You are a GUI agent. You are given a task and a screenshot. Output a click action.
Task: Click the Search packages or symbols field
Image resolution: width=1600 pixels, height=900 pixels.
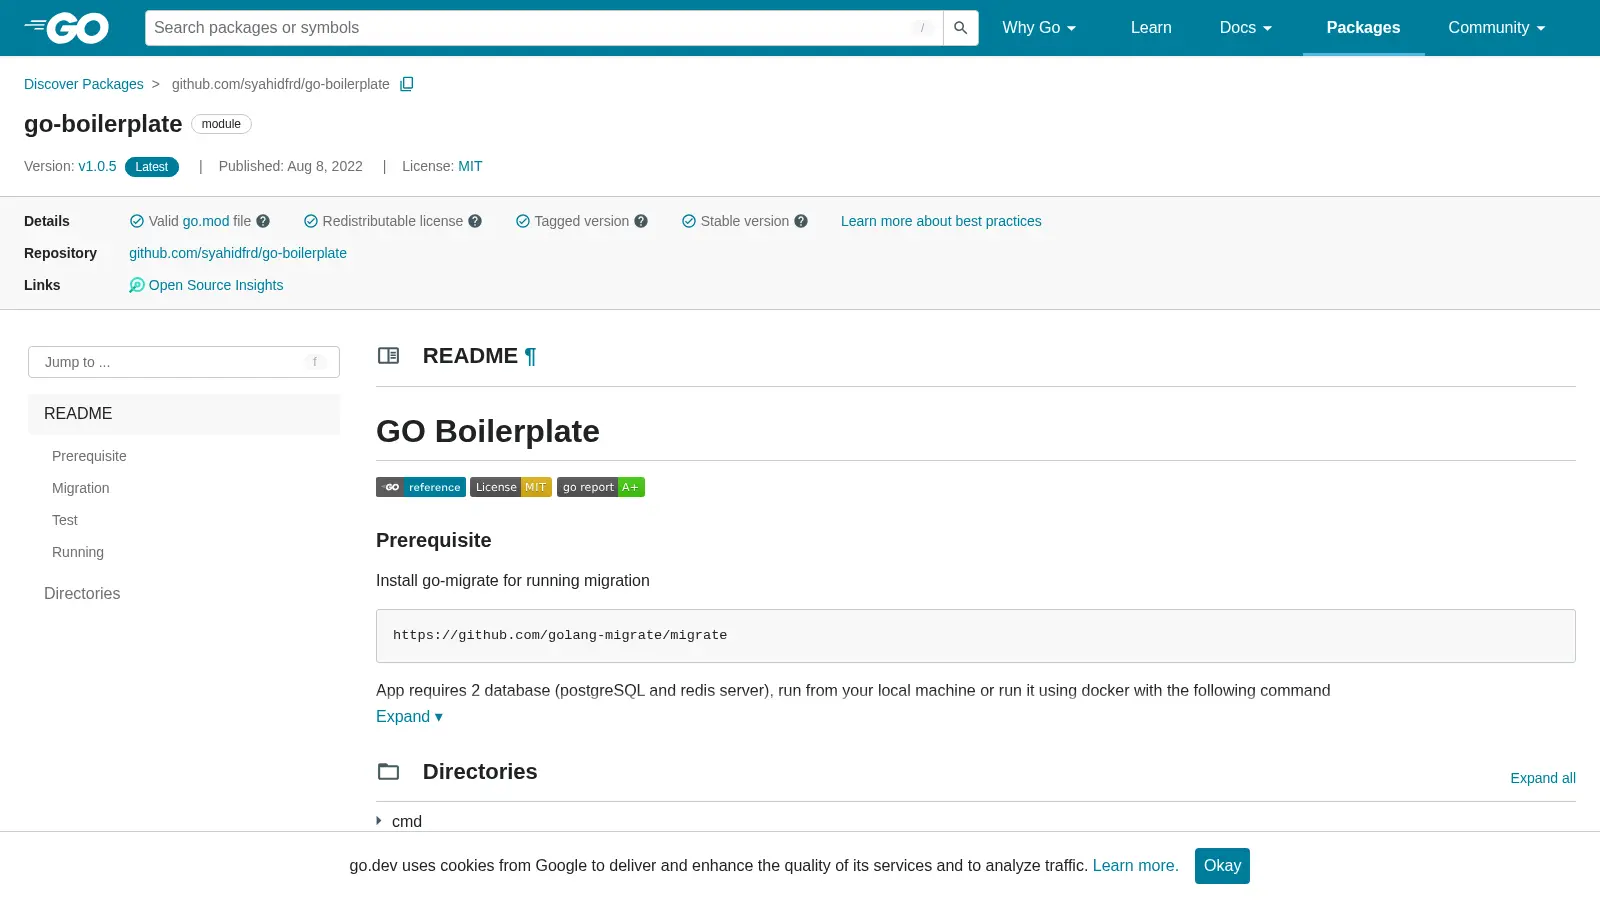(x=544, y=28)
